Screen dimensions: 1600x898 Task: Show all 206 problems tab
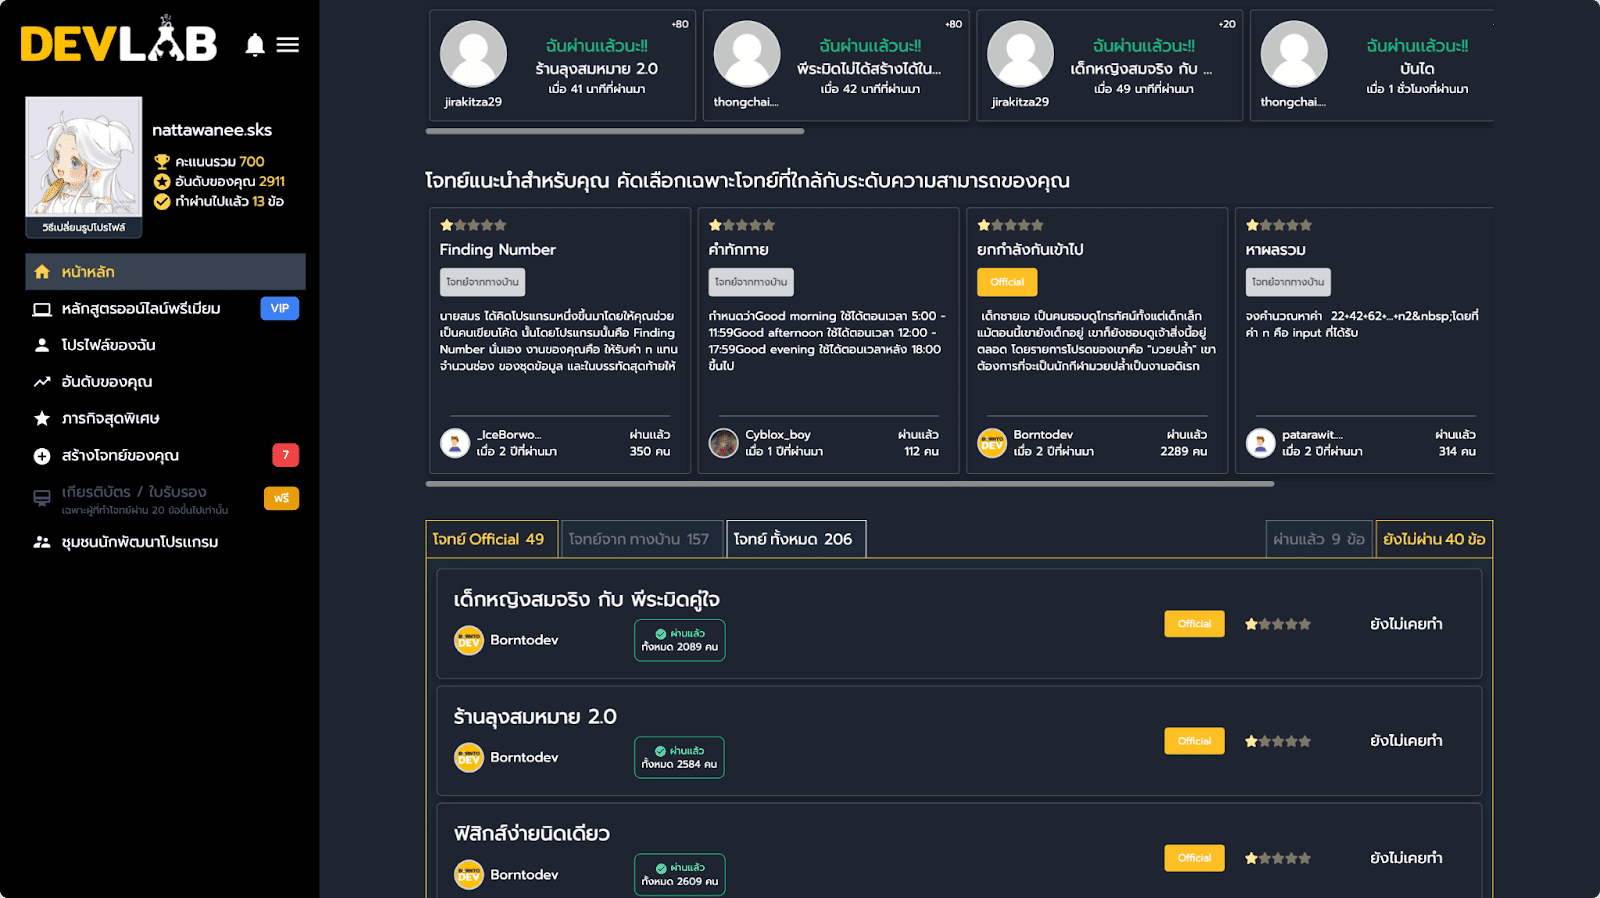coord(794,539)
